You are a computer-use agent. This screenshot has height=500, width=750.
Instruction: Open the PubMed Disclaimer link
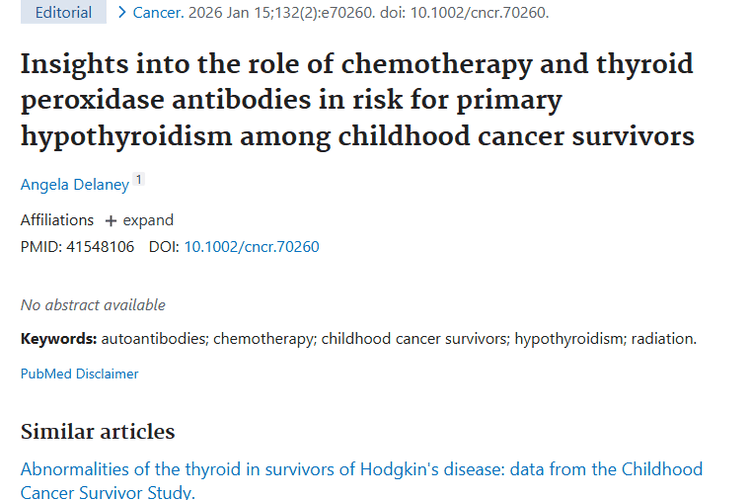tap(79, 373)
